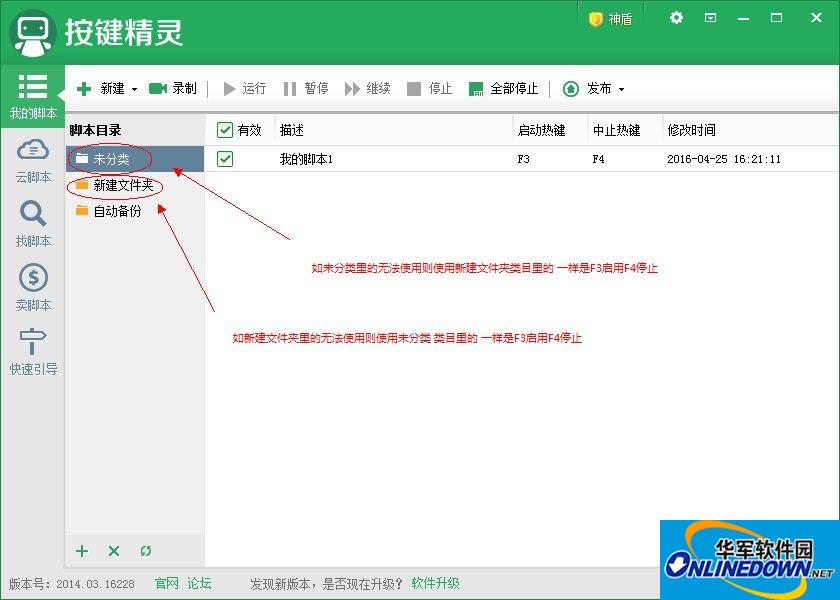Refresh the script list
Image resolution: width=840 pixels, height=600 pixels.
146,551
